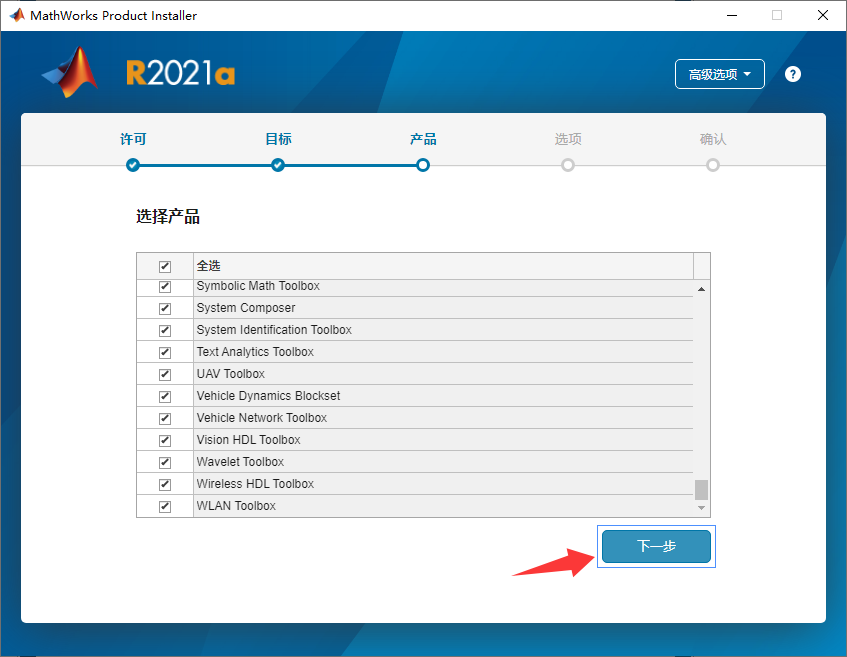Click the product list scrollbar thumb
Screen dimensions: 847x657
[x=701, y=490]
